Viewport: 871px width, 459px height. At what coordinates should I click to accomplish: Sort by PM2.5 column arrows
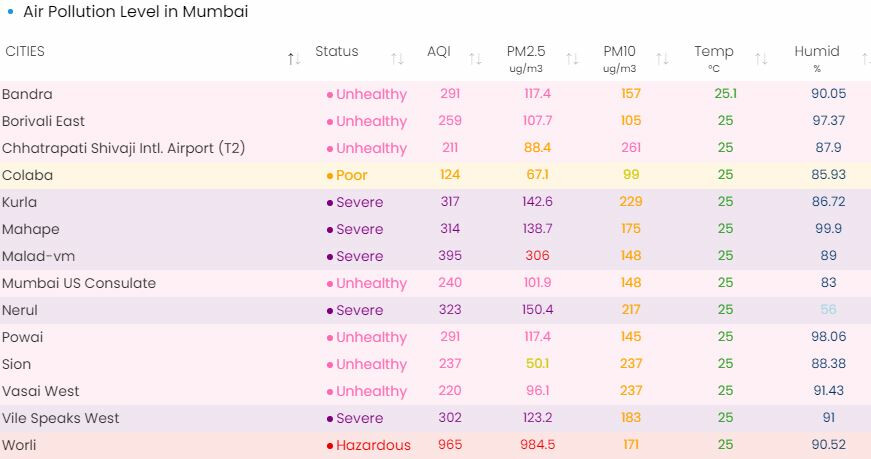(x=572, y=59)
